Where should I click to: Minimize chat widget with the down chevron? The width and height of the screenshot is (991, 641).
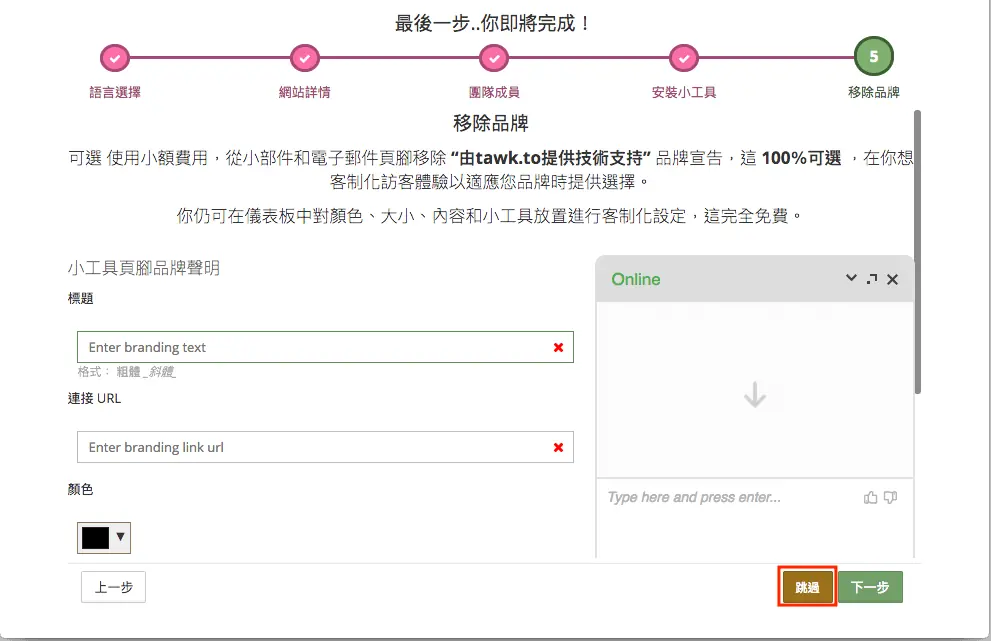coord(851,278)
